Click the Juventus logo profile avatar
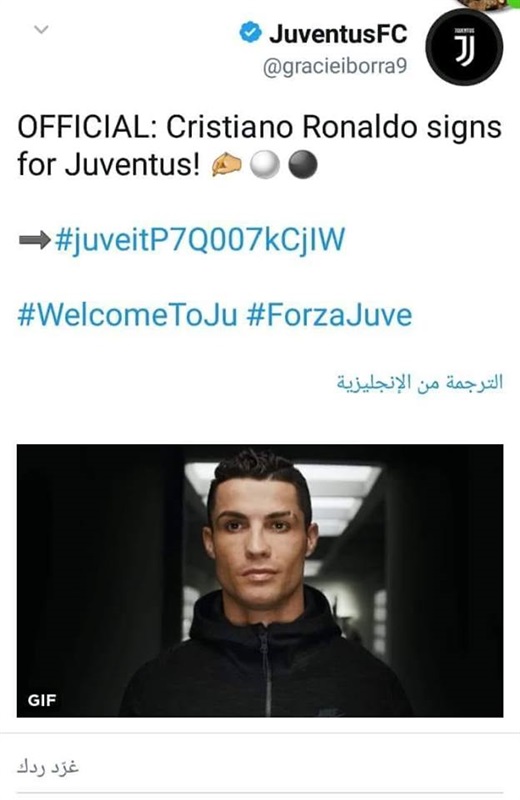Screen dimensions: 520x800 [464, 47]
